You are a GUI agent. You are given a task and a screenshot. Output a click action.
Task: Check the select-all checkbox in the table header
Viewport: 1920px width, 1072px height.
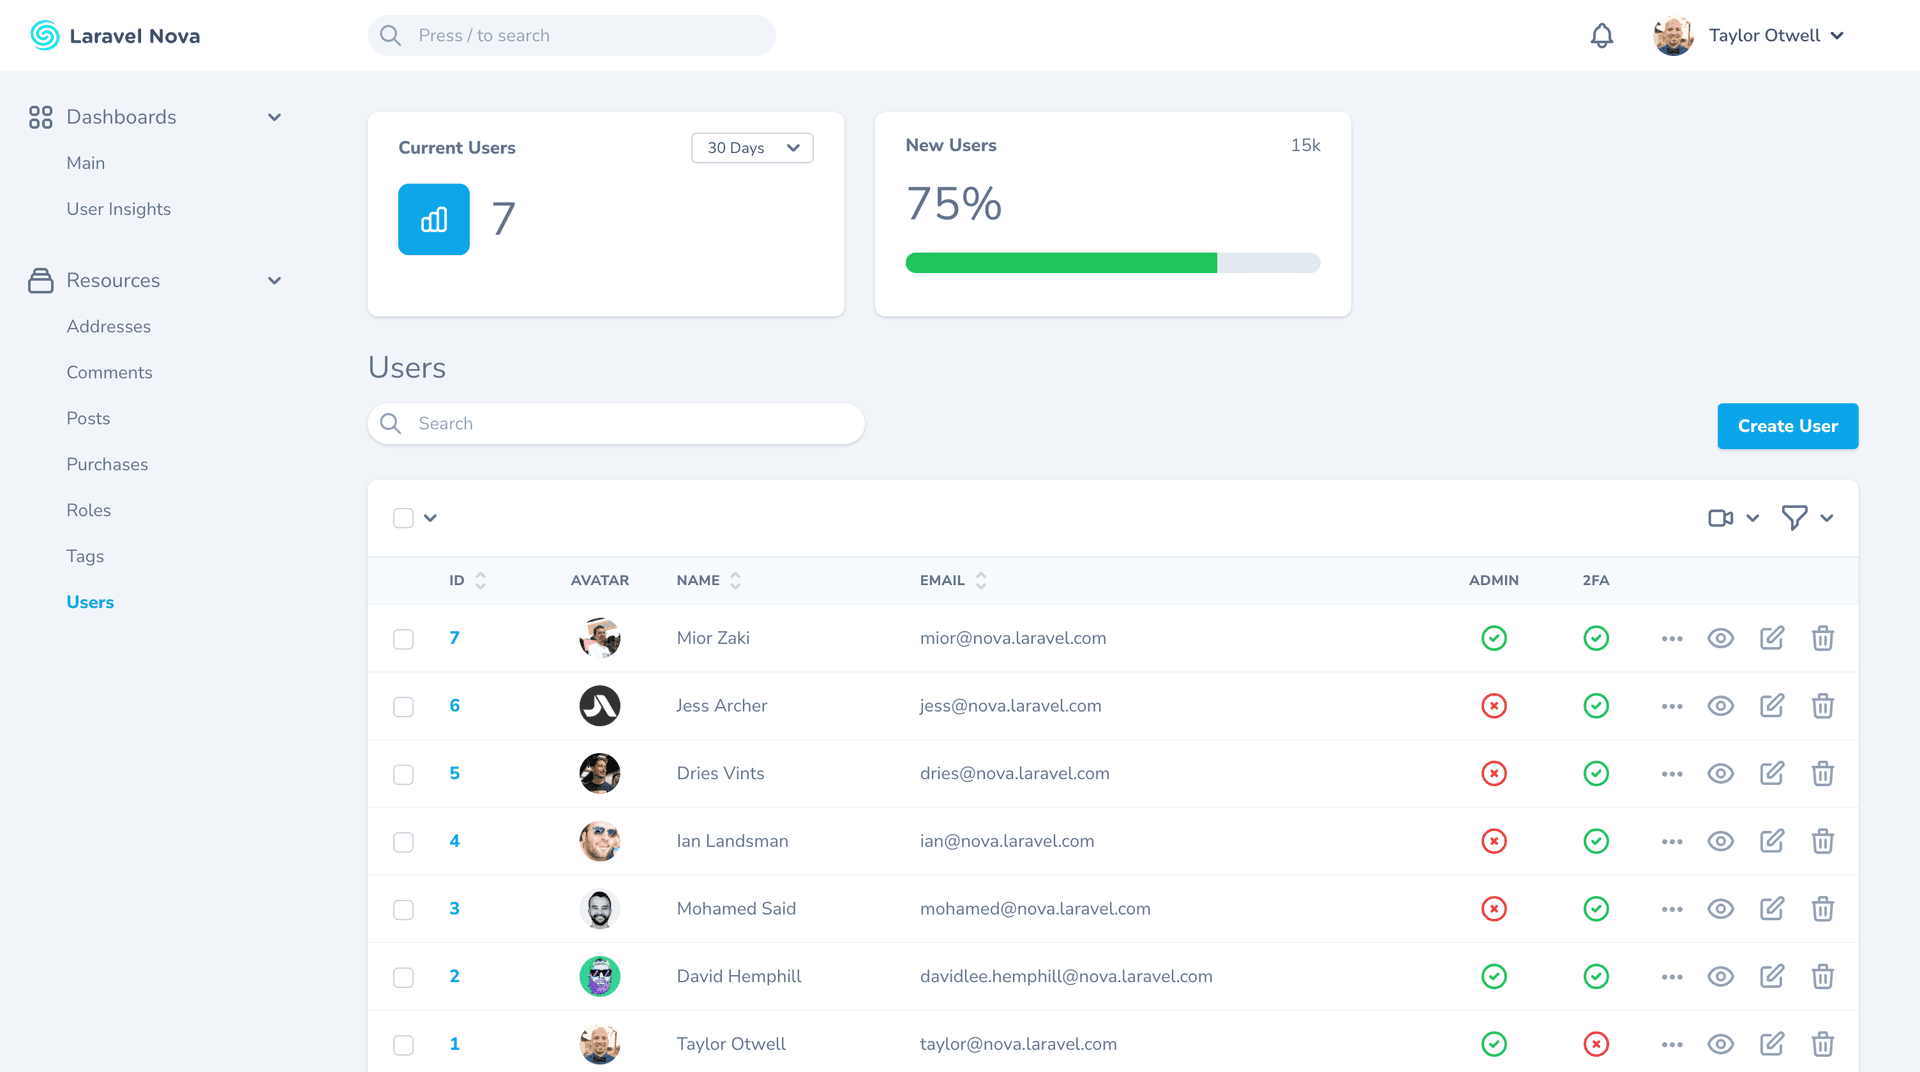[x=403, y=518]
